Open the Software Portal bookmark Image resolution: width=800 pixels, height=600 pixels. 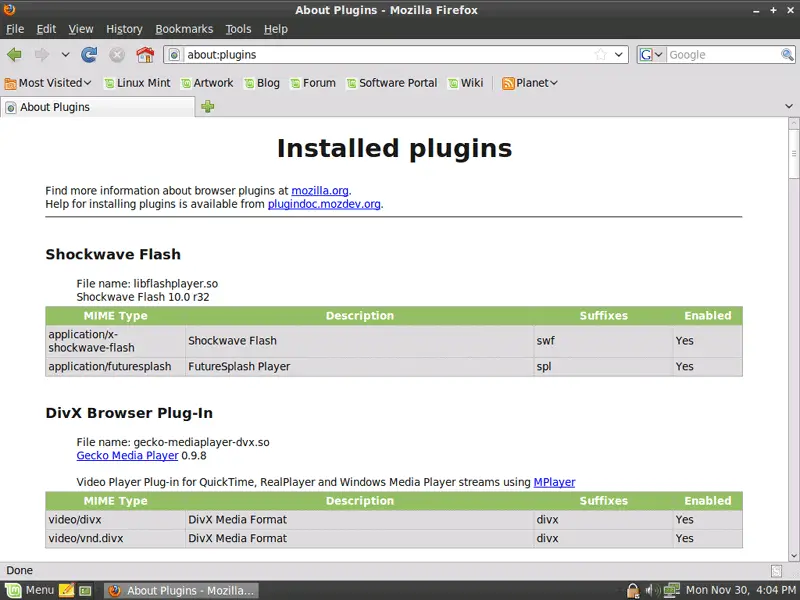click(x=391, y=83)
